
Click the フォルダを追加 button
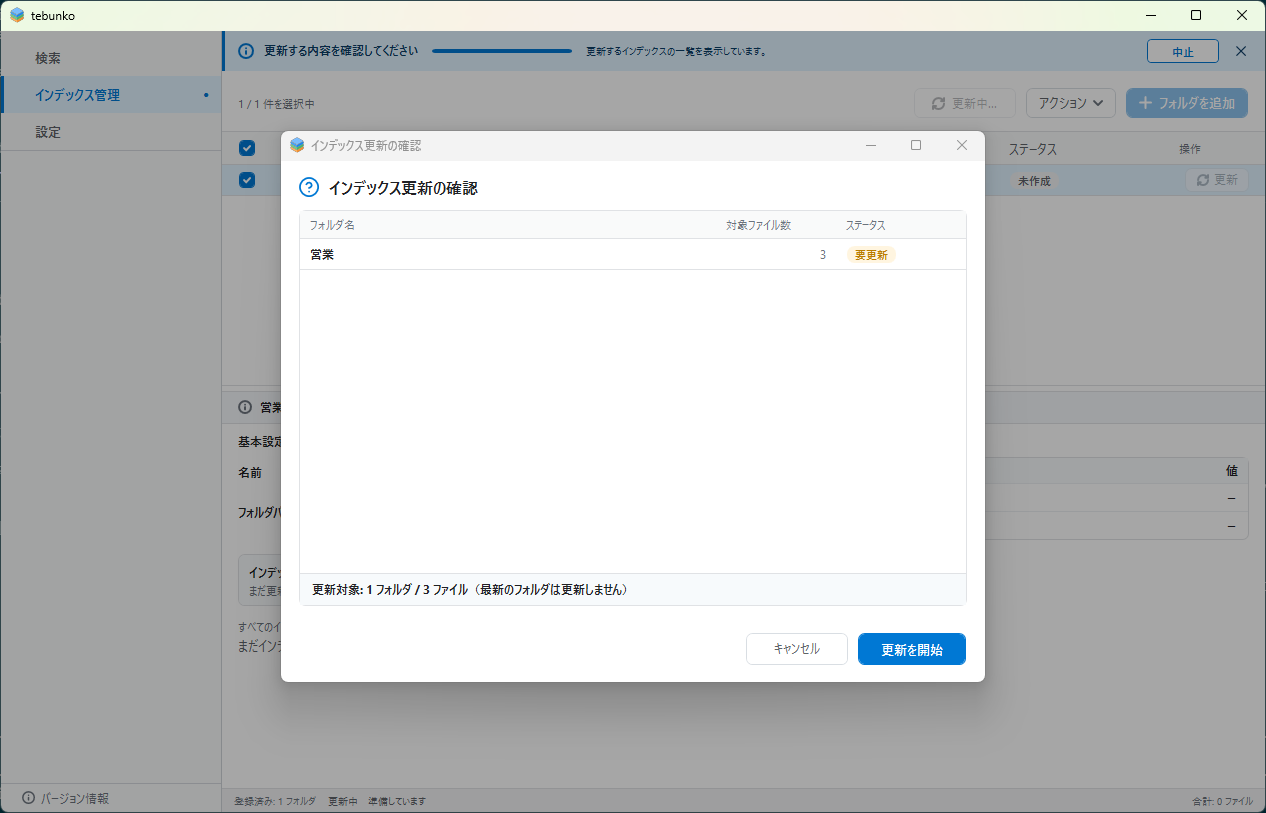(1187, 103)
